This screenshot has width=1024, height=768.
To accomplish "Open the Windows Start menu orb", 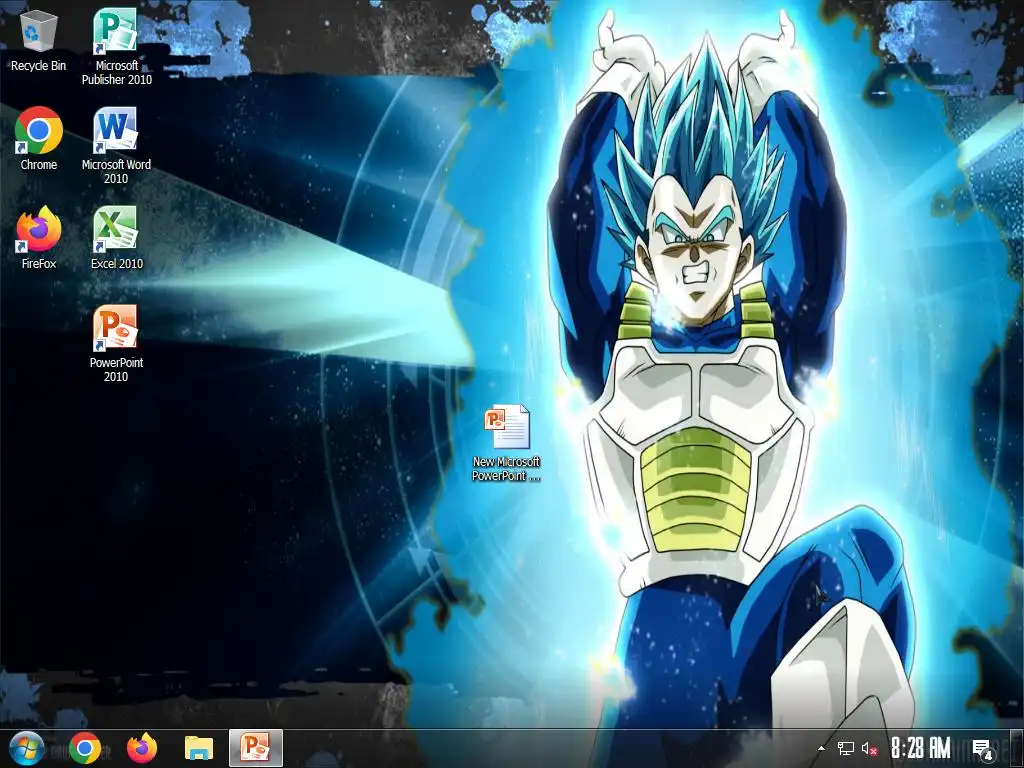I will pos(26,748).
